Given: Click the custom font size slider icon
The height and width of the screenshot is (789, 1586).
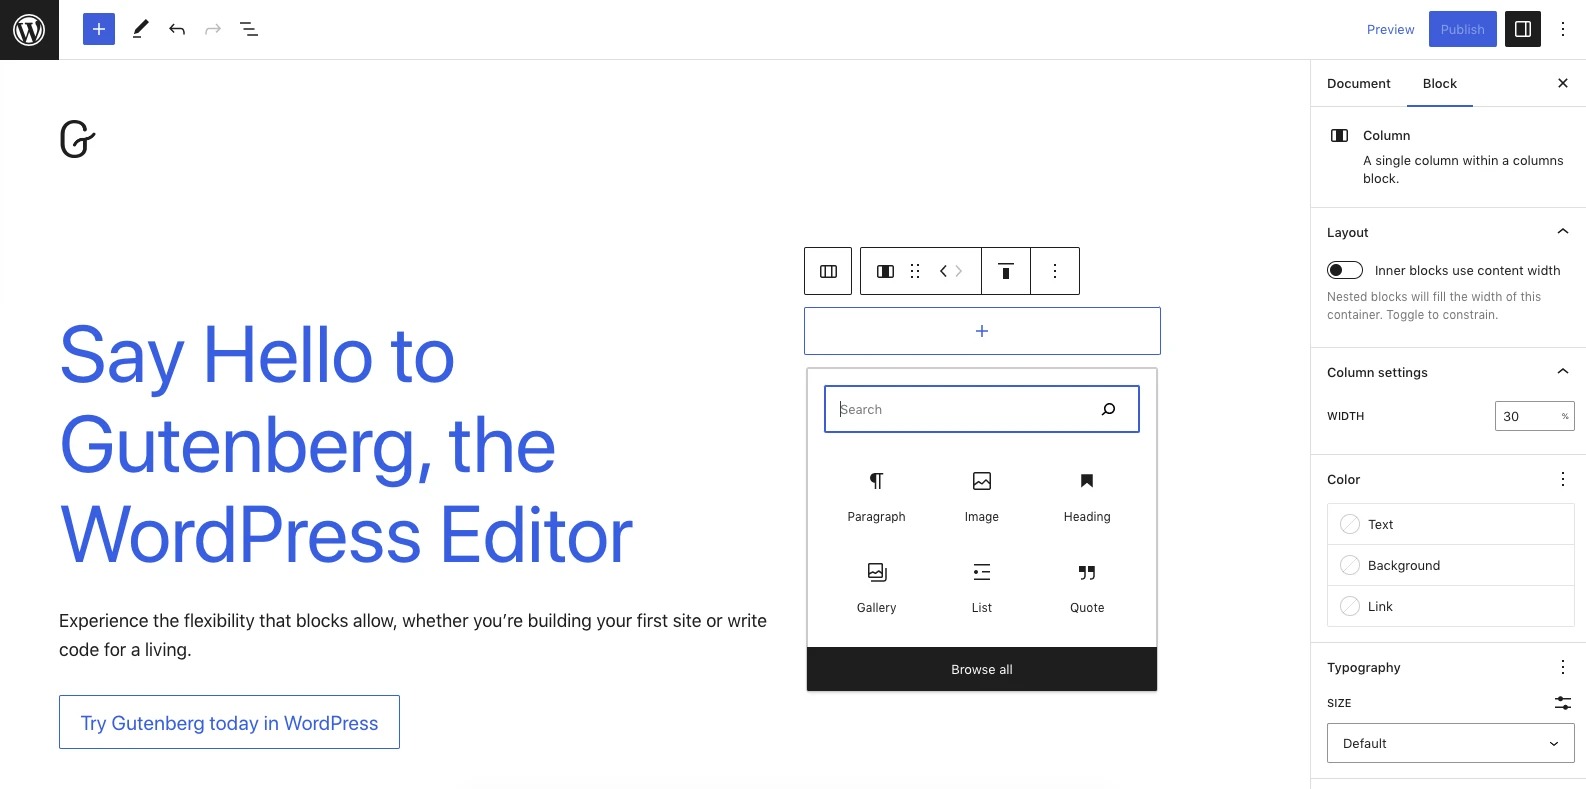Looking at the screenshot, I should click(x=1563, y=703).
